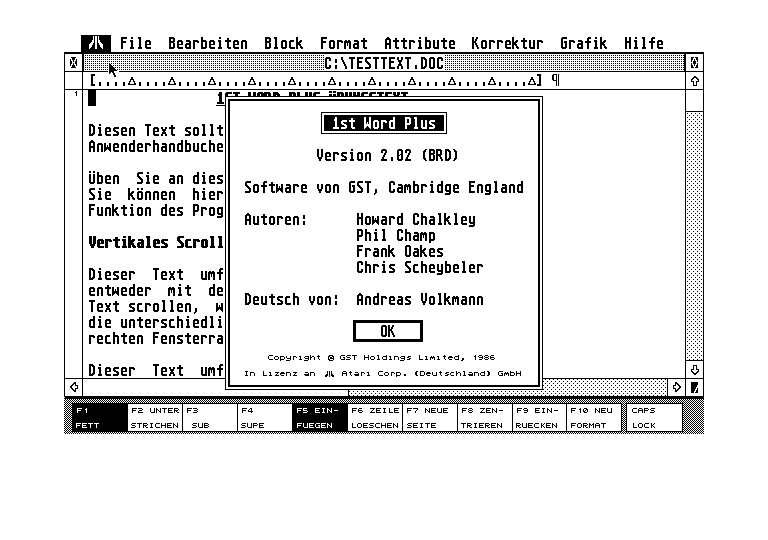Click the scroll down arrow
768x540 pixels.
pos(694,370)
